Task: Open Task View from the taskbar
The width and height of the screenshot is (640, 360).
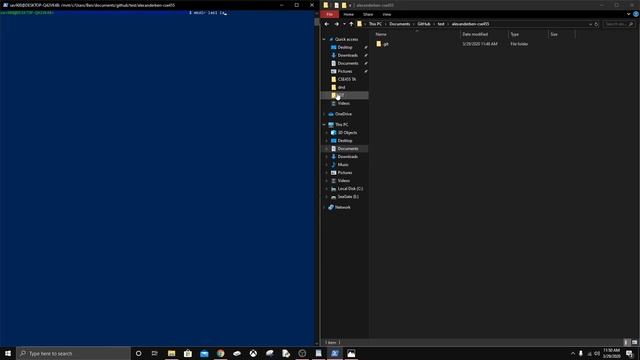Action: click(155, 353)
